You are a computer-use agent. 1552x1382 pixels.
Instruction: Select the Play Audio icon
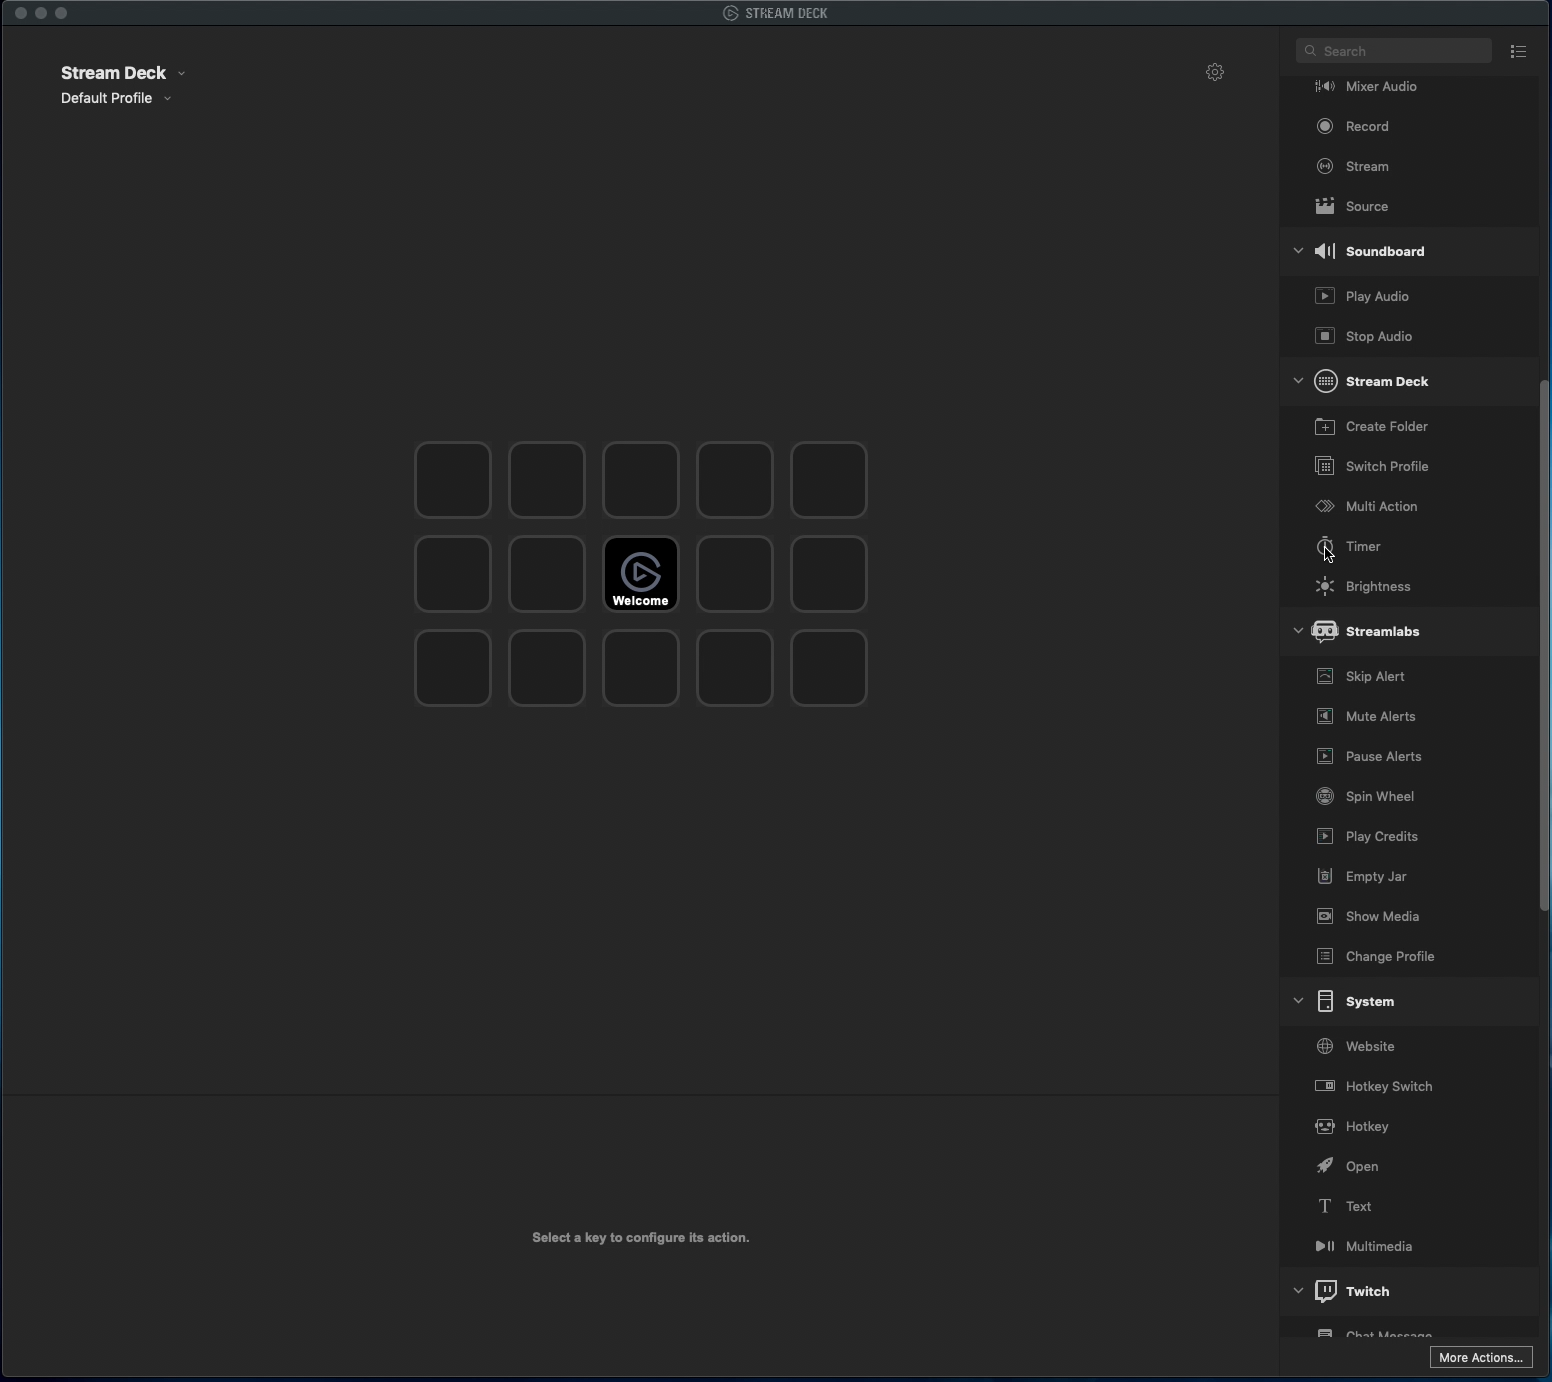click(x=1325, y=296)
